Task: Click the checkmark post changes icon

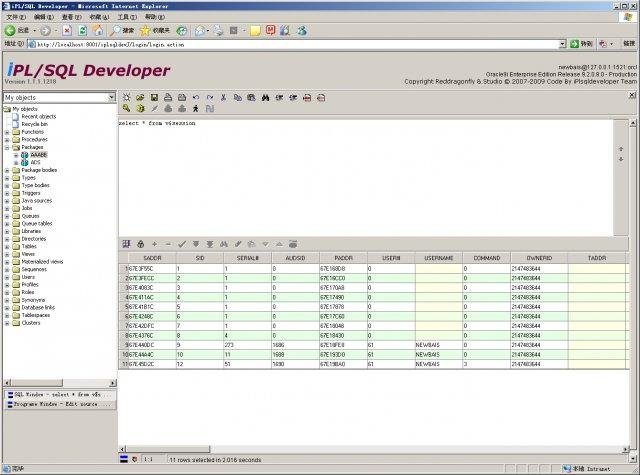Action: [x=182, y=244]
